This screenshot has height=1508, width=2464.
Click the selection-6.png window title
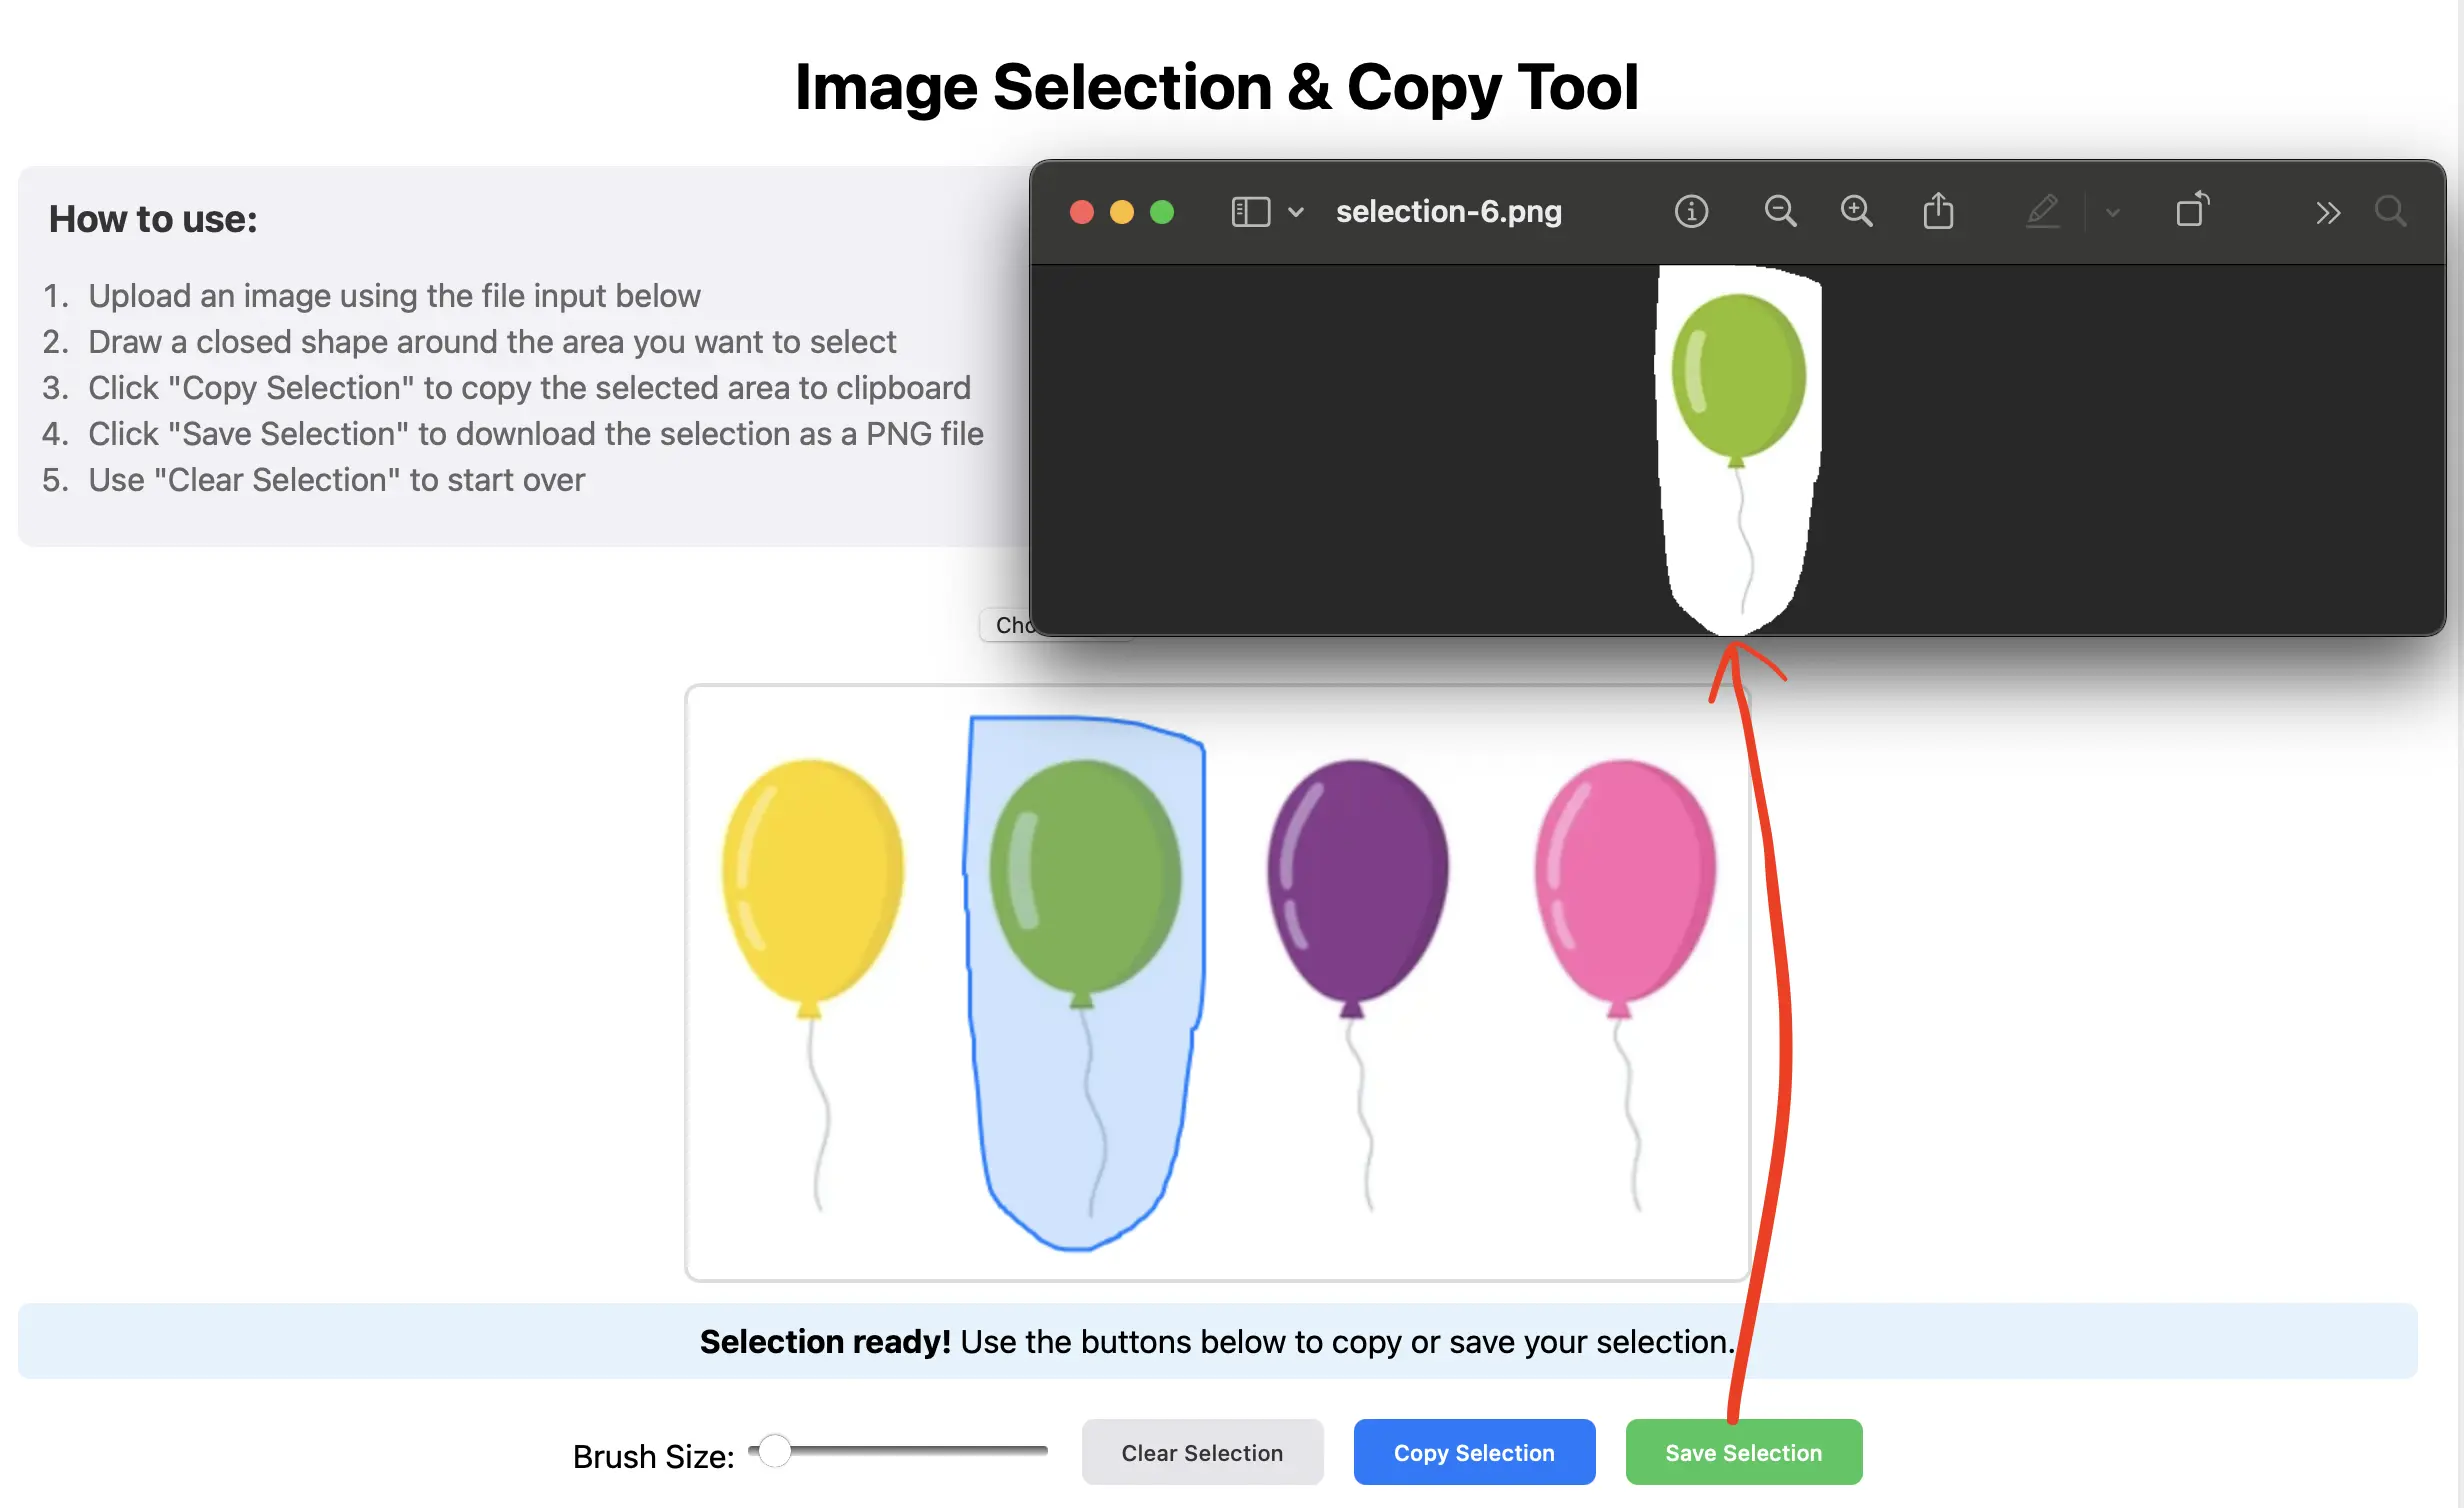pyautogui.click(x=1448, y=212)
